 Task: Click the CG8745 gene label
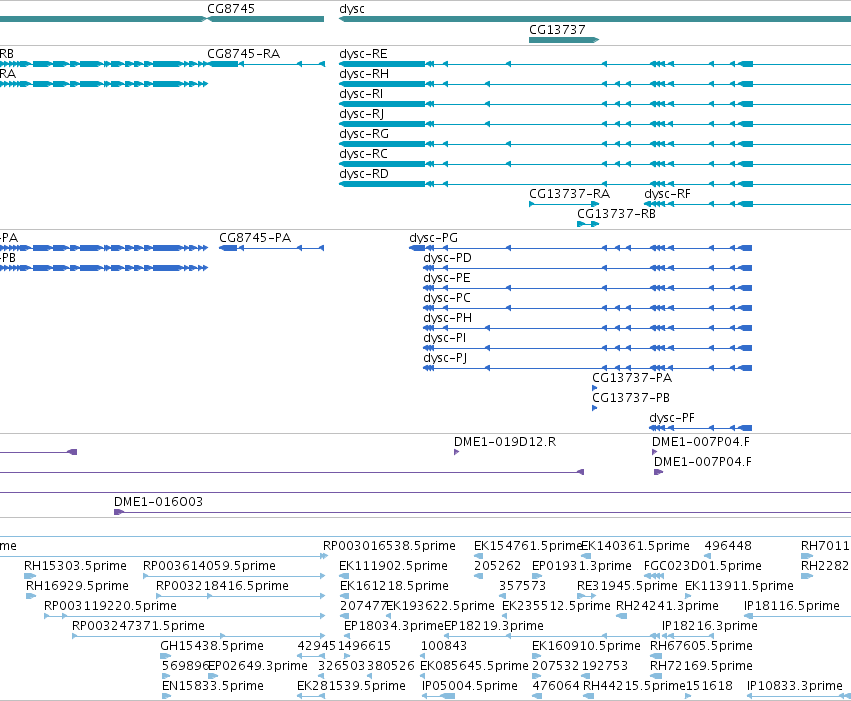pyautogui.click(x=231, y=9)
